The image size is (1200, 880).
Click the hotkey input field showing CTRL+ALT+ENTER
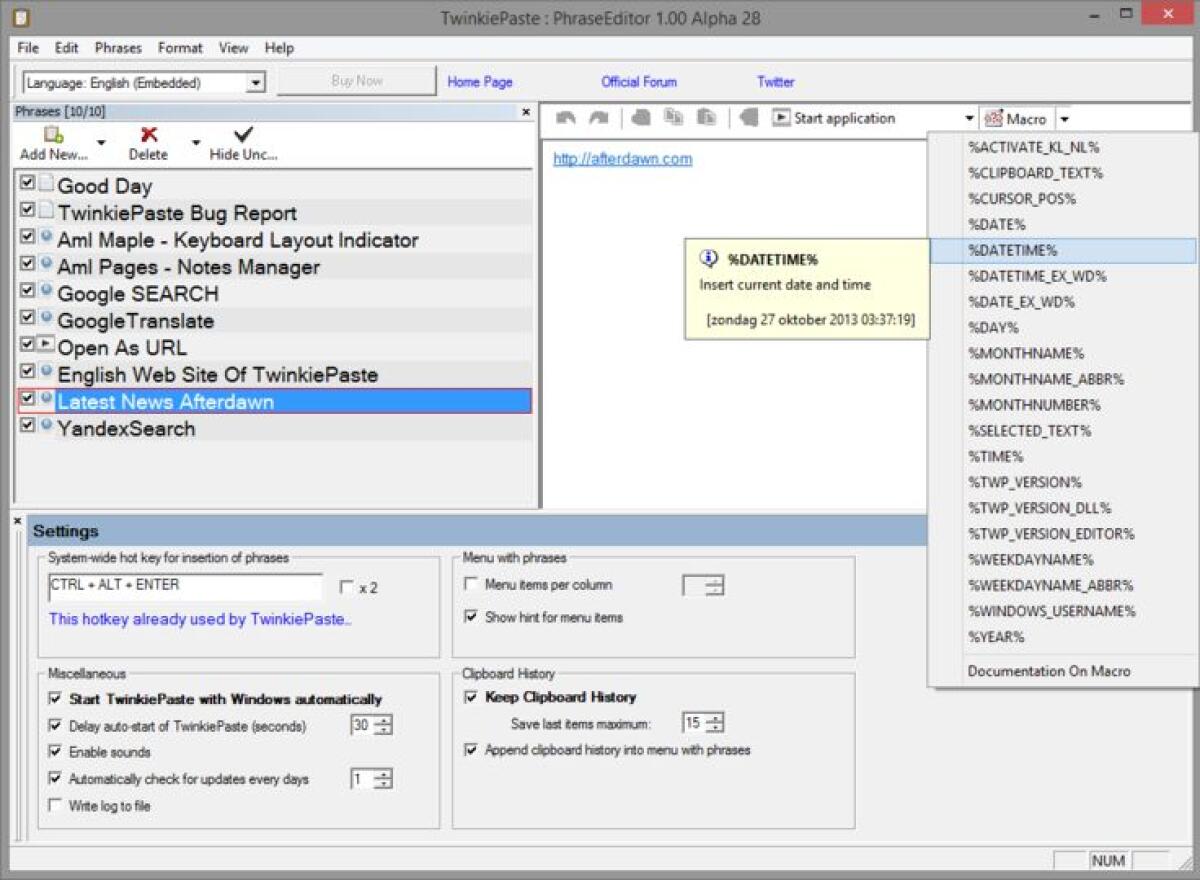[x=180, y=587]
